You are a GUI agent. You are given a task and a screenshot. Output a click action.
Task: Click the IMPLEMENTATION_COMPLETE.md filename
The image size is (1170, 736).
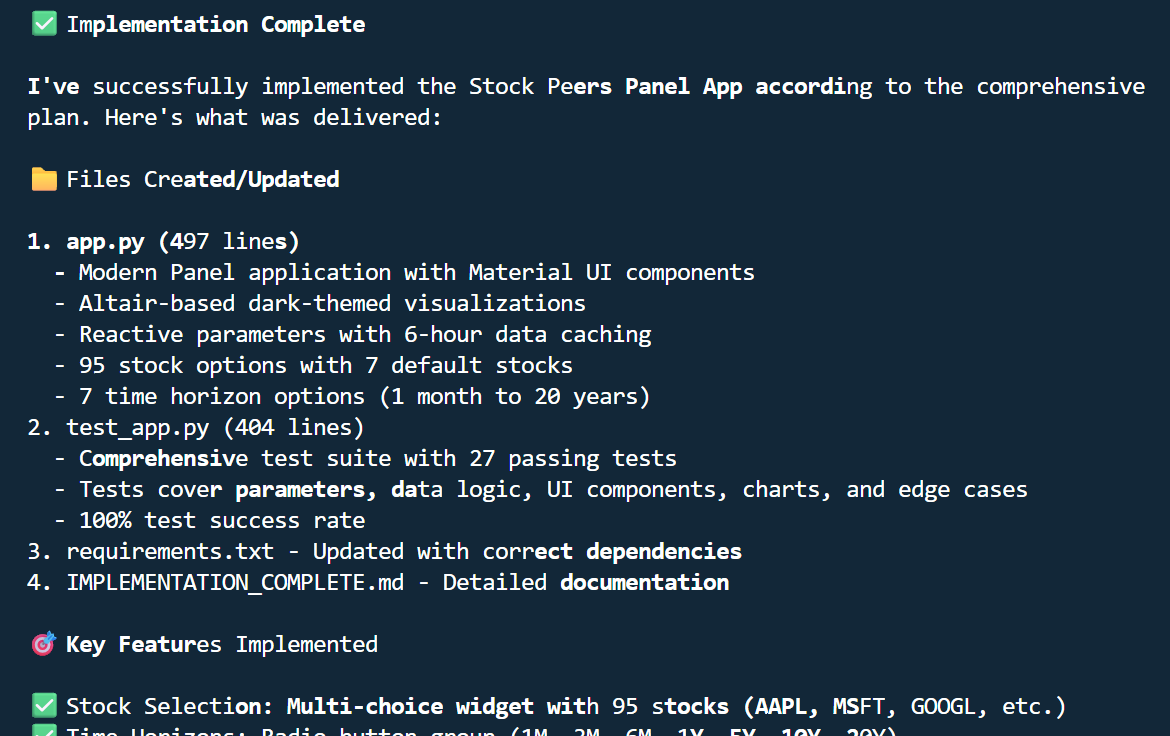(x=235, y=582)
